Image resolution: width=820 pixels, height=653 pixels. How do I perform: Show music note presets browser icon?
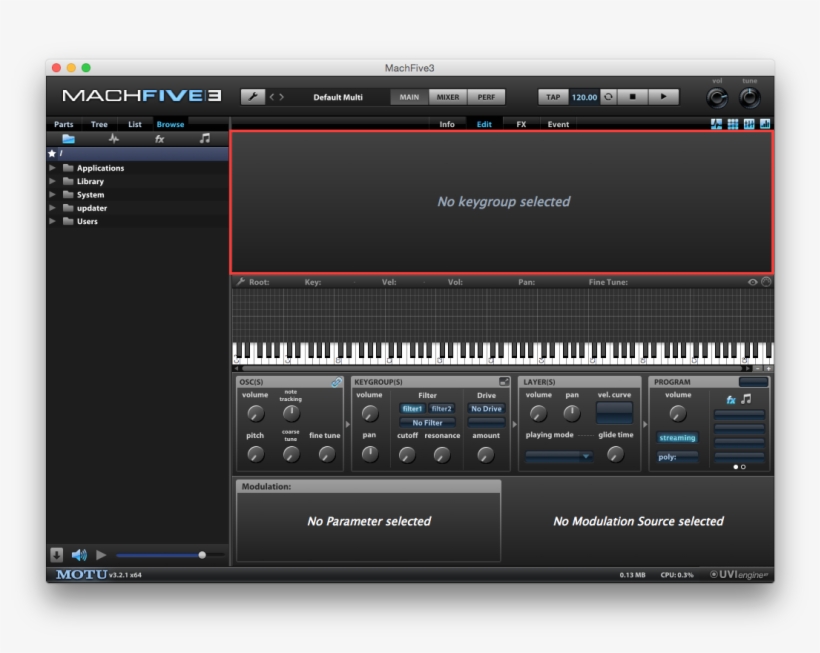coord(204,138)
